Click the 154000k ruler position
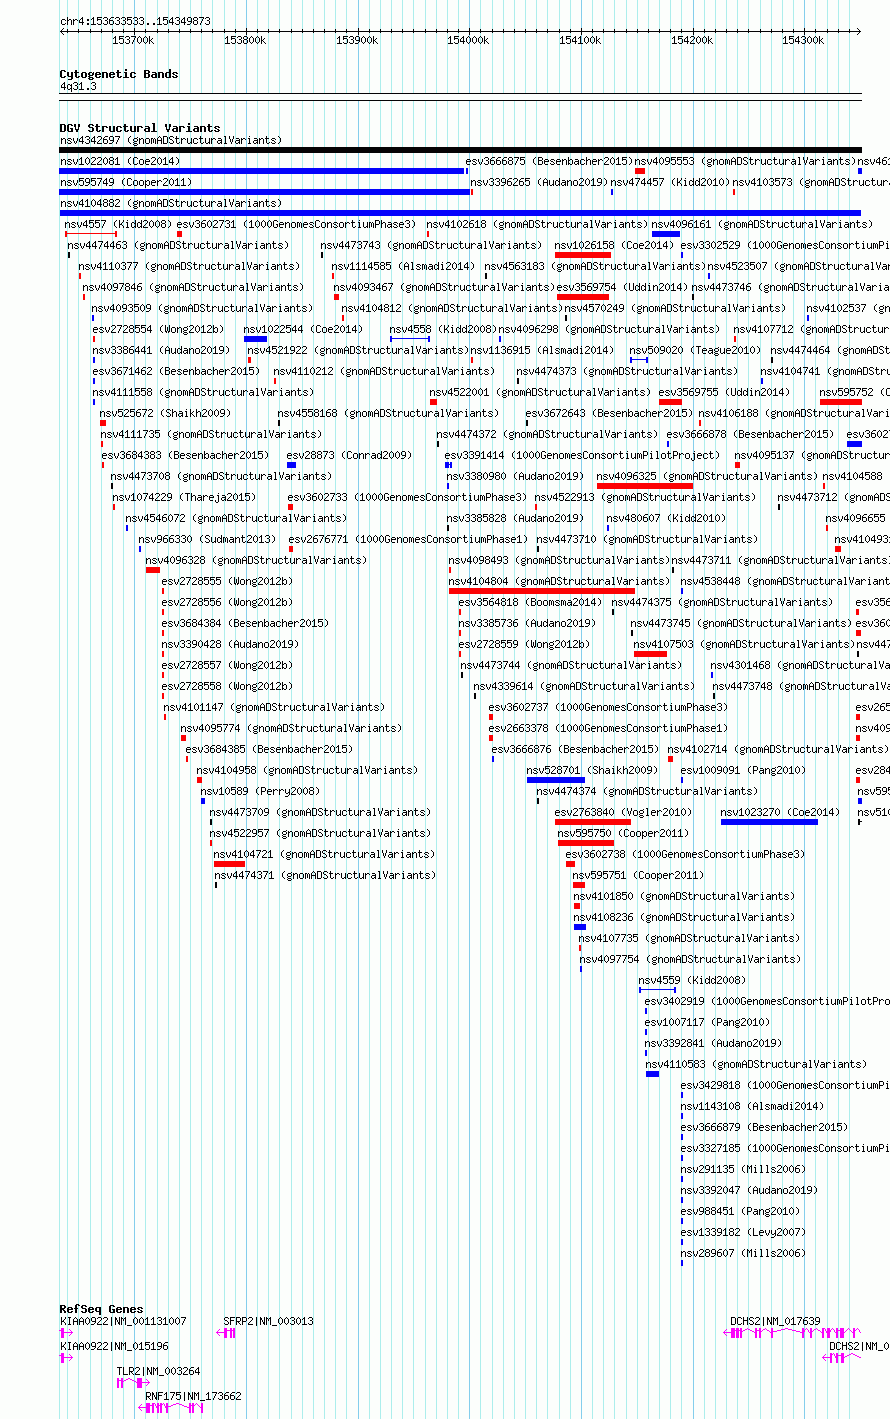 (468, 40)
